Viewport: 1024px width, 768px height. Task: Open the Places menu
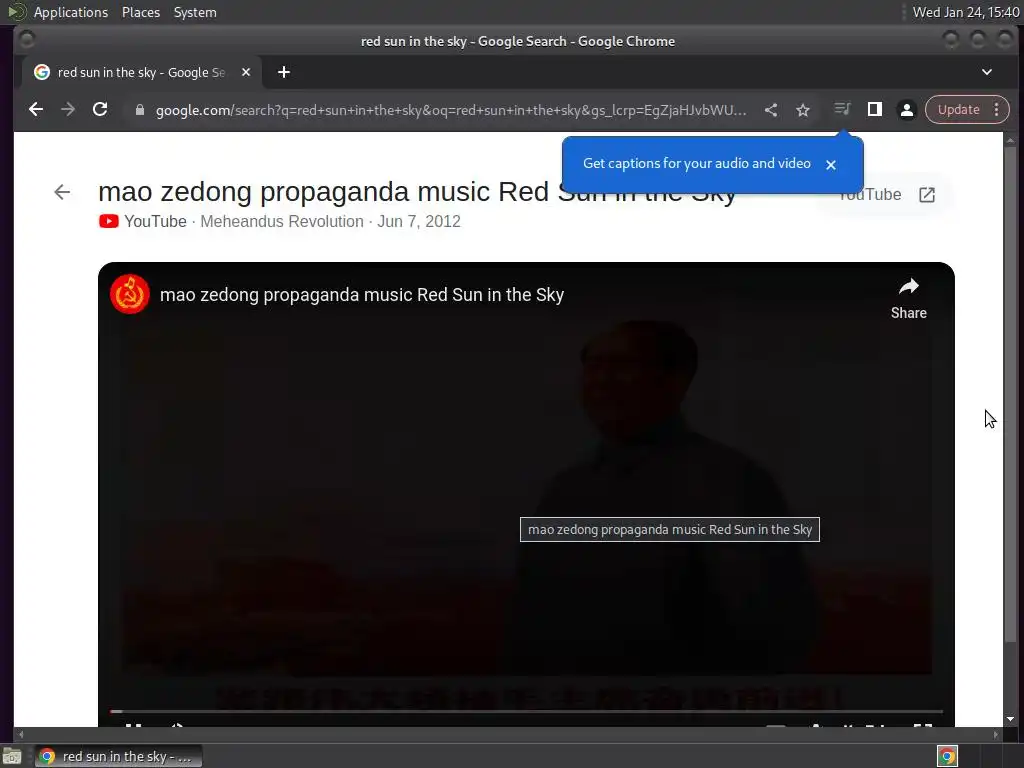(x=140, y=12)
